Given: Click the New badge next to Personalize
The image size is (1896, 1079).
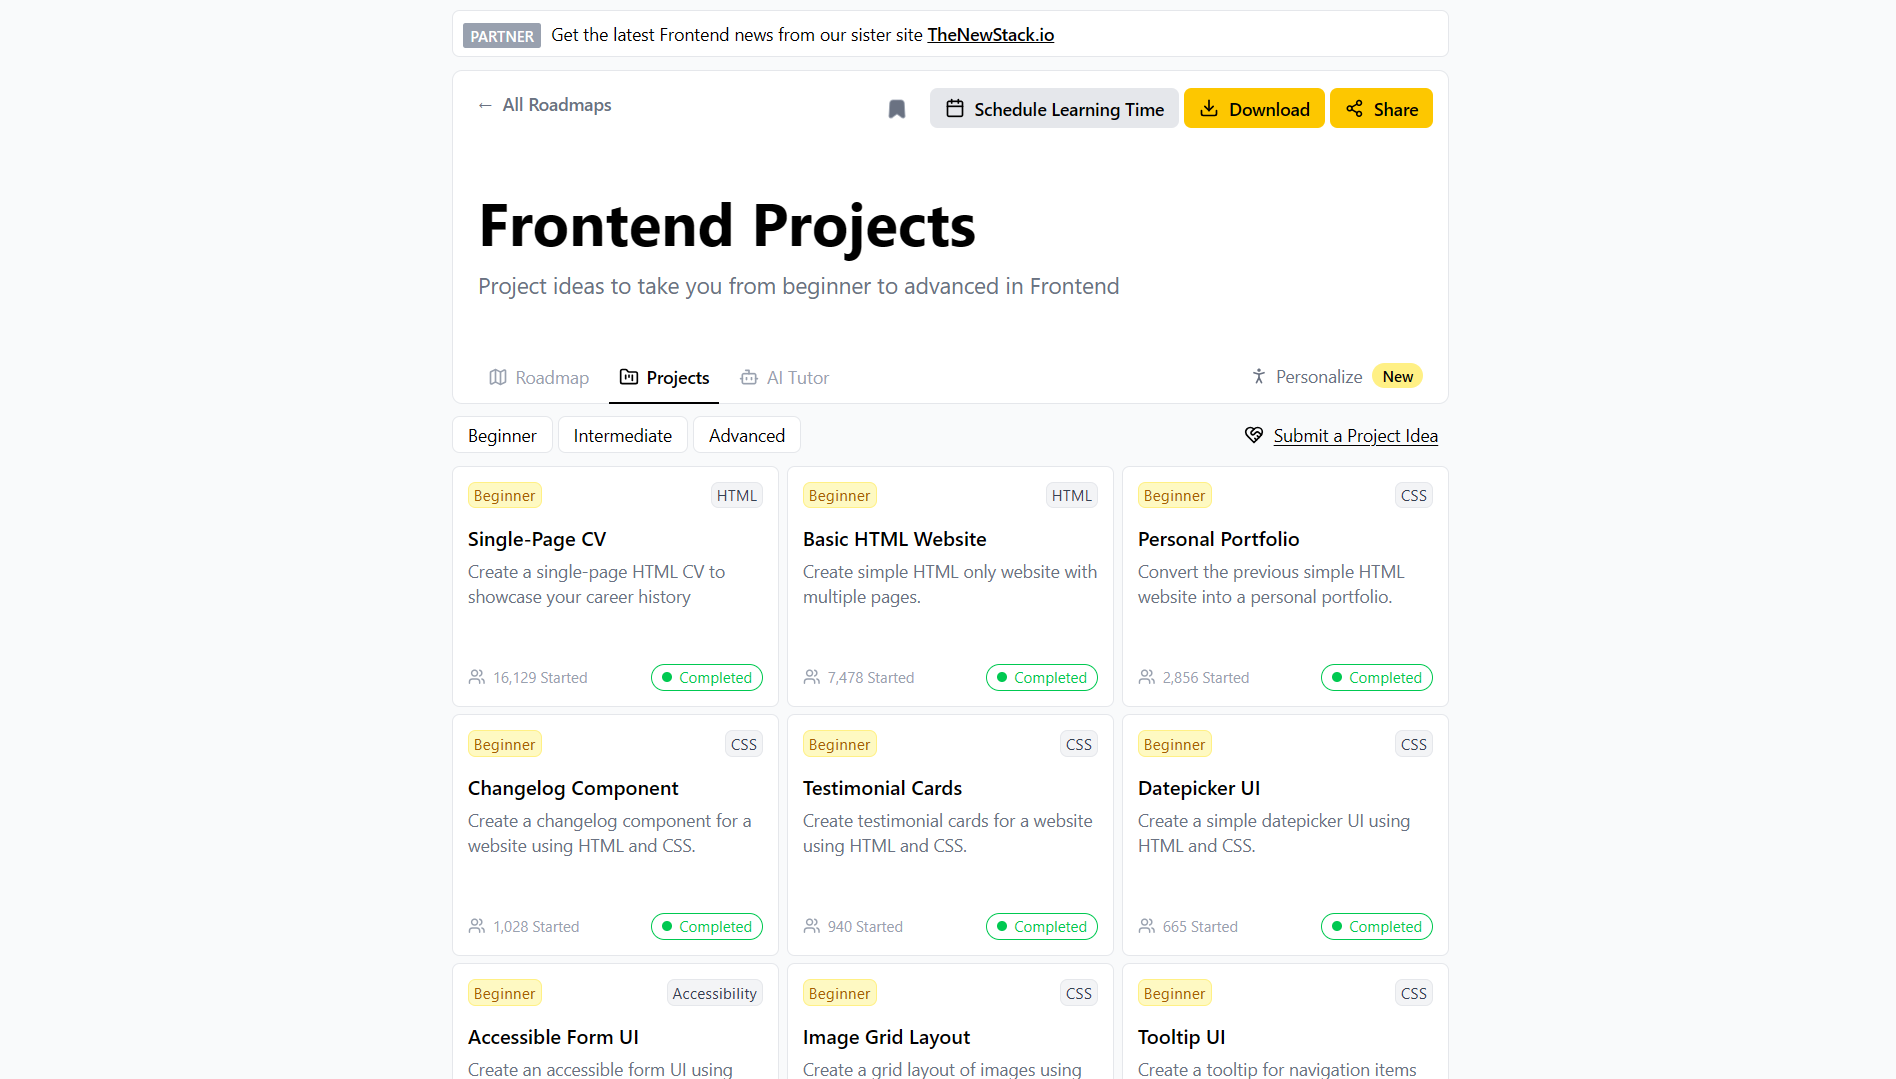Looking at the screenshot, I should click(x=1397, y=377).
